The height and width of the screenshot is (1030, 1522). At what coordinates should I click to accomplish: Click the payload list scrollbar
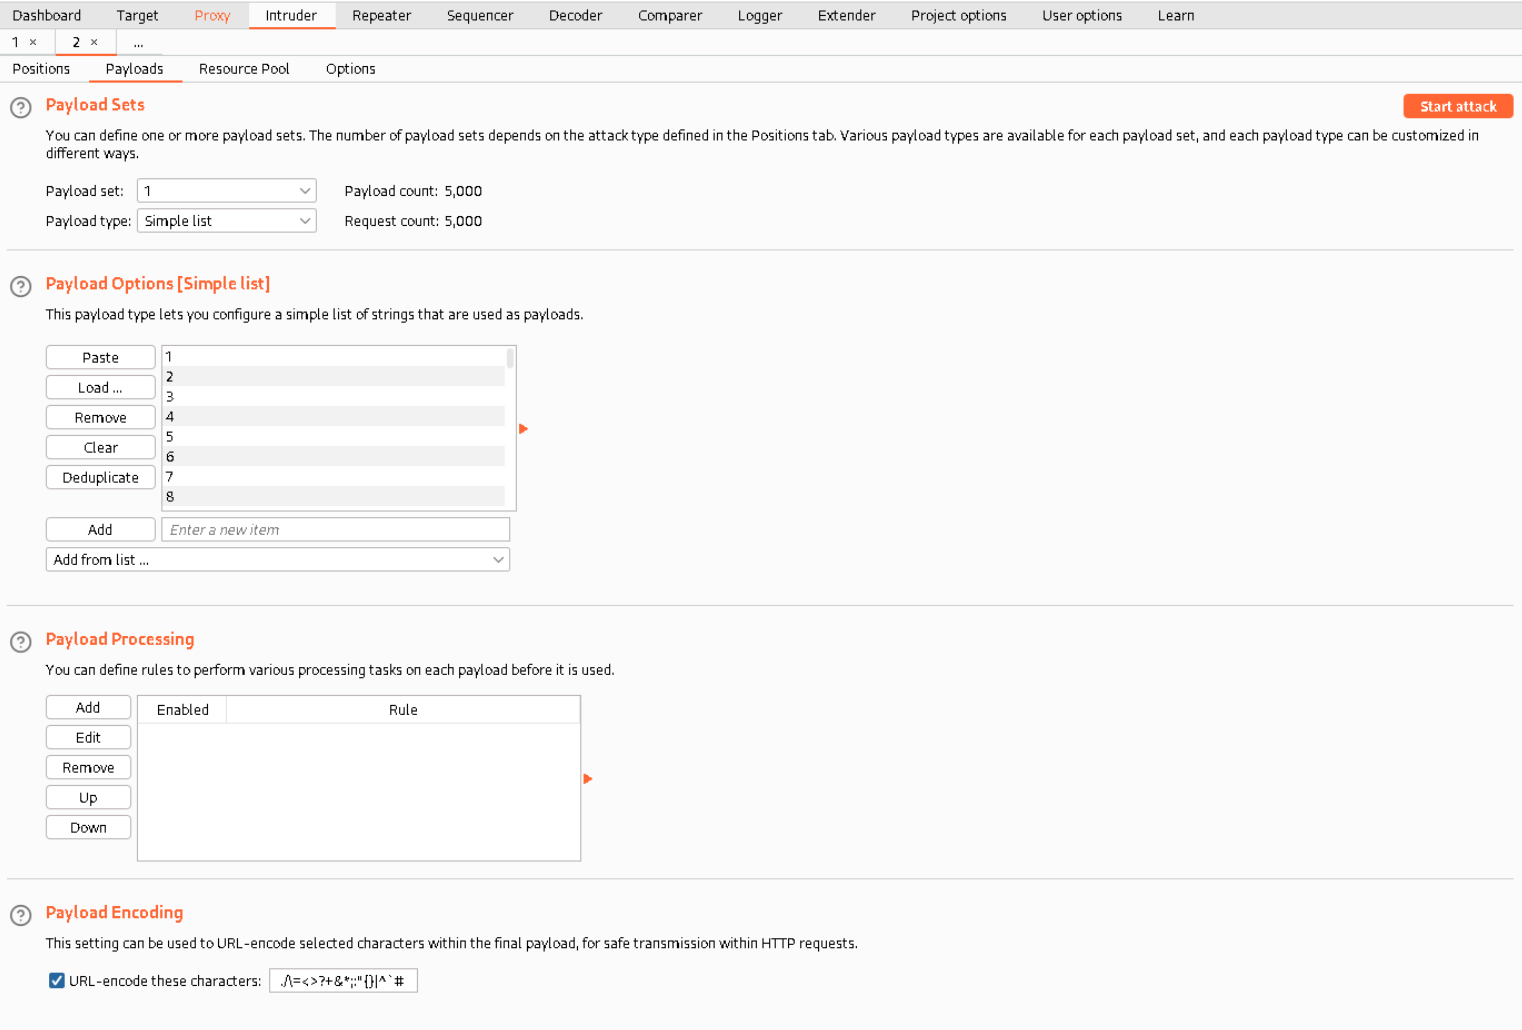coord(510,358)
